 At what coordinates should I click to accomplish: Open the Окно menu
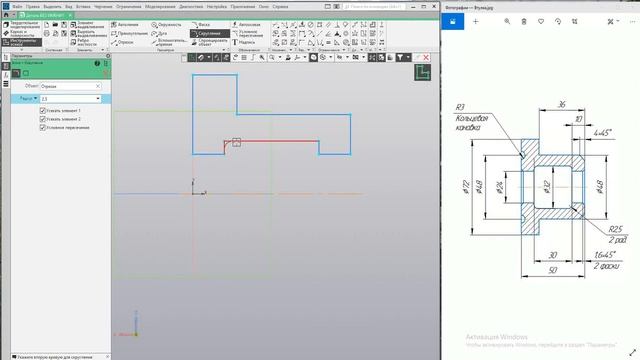pos(264,7)
